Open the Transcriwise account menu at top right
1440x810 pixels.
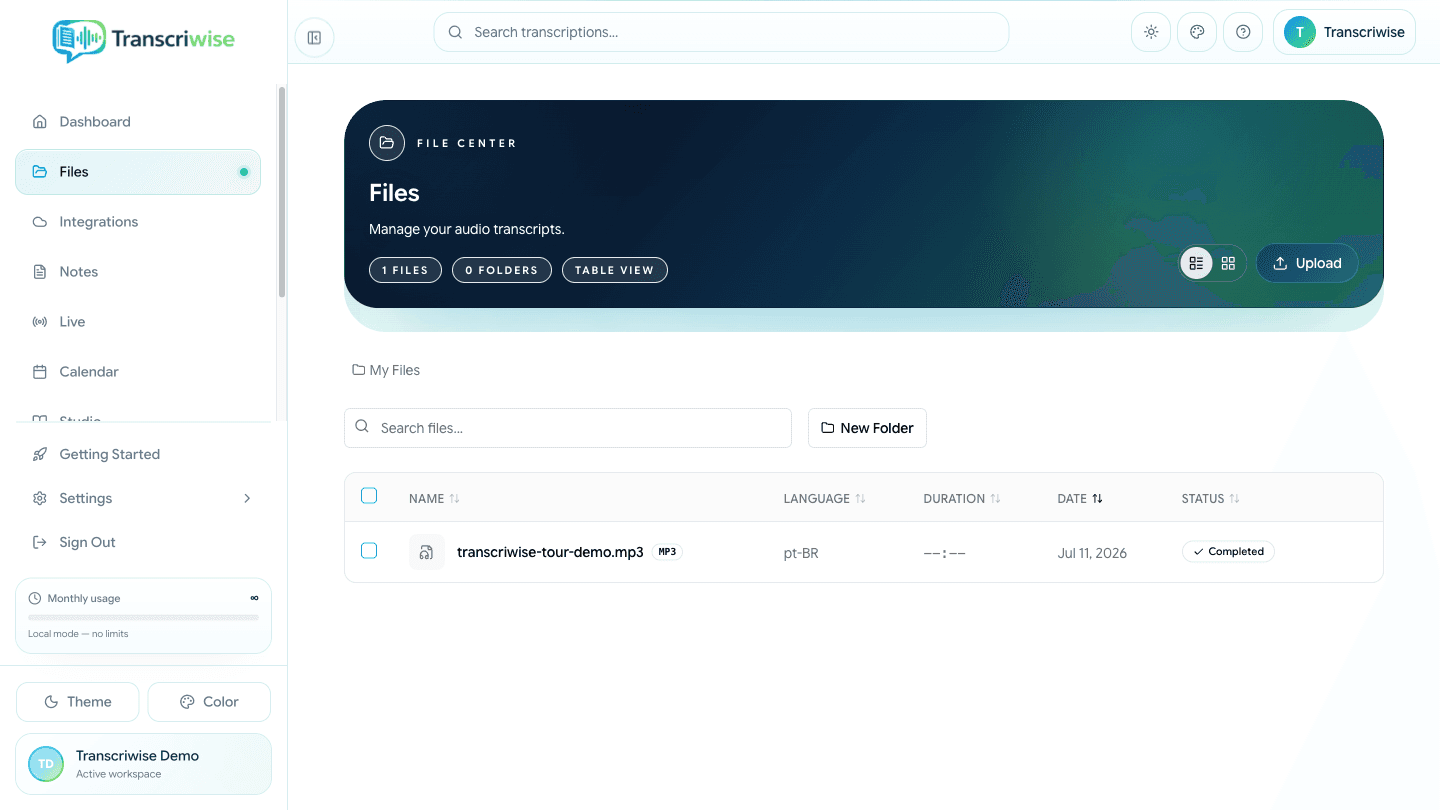[x=1344, y=32]
